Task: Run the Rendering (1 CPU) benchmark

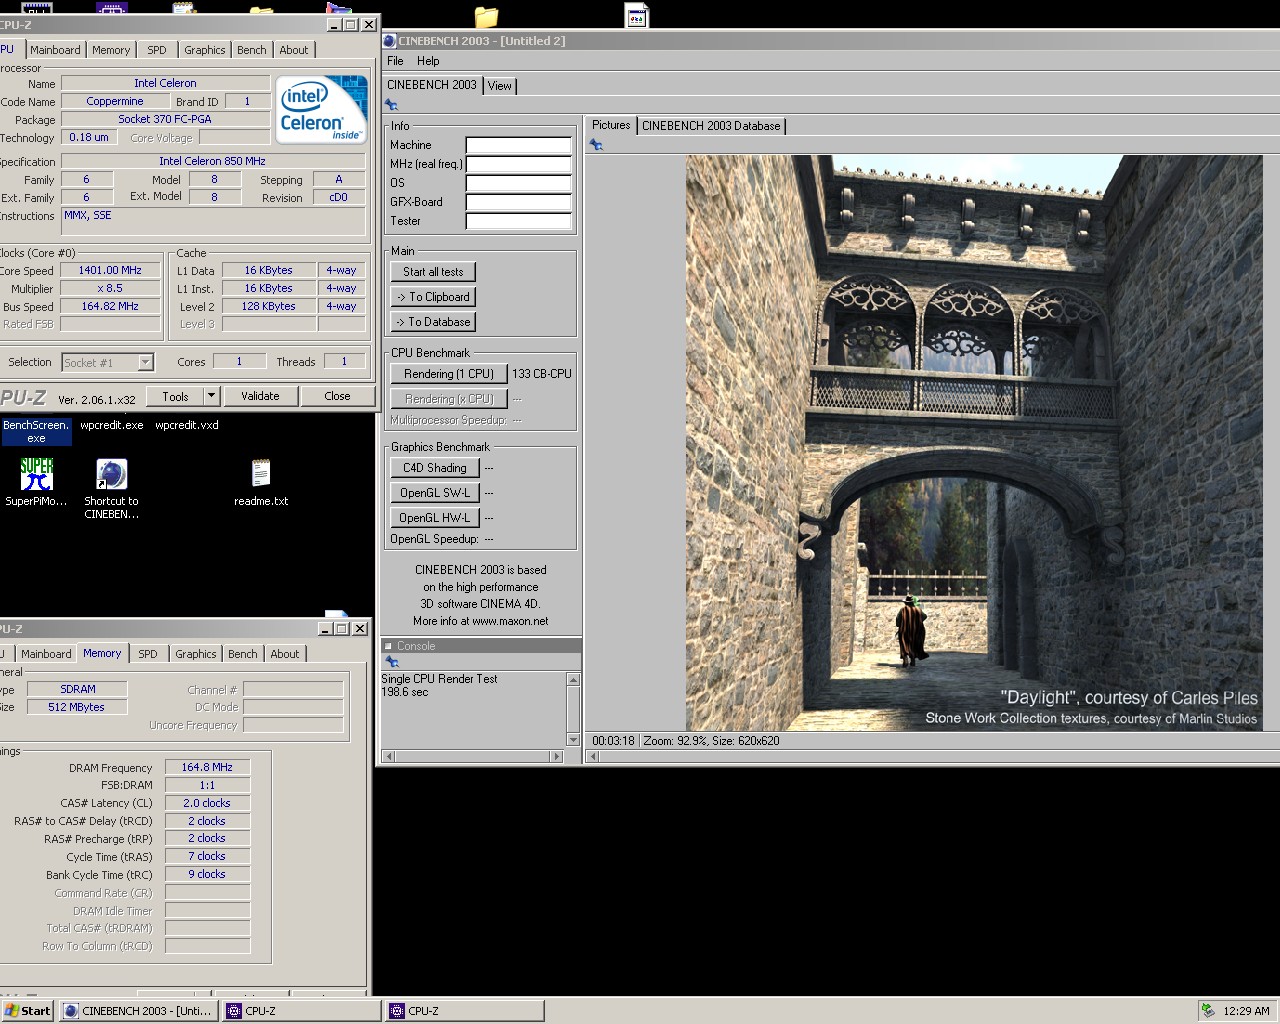Action: click(449, 374)
